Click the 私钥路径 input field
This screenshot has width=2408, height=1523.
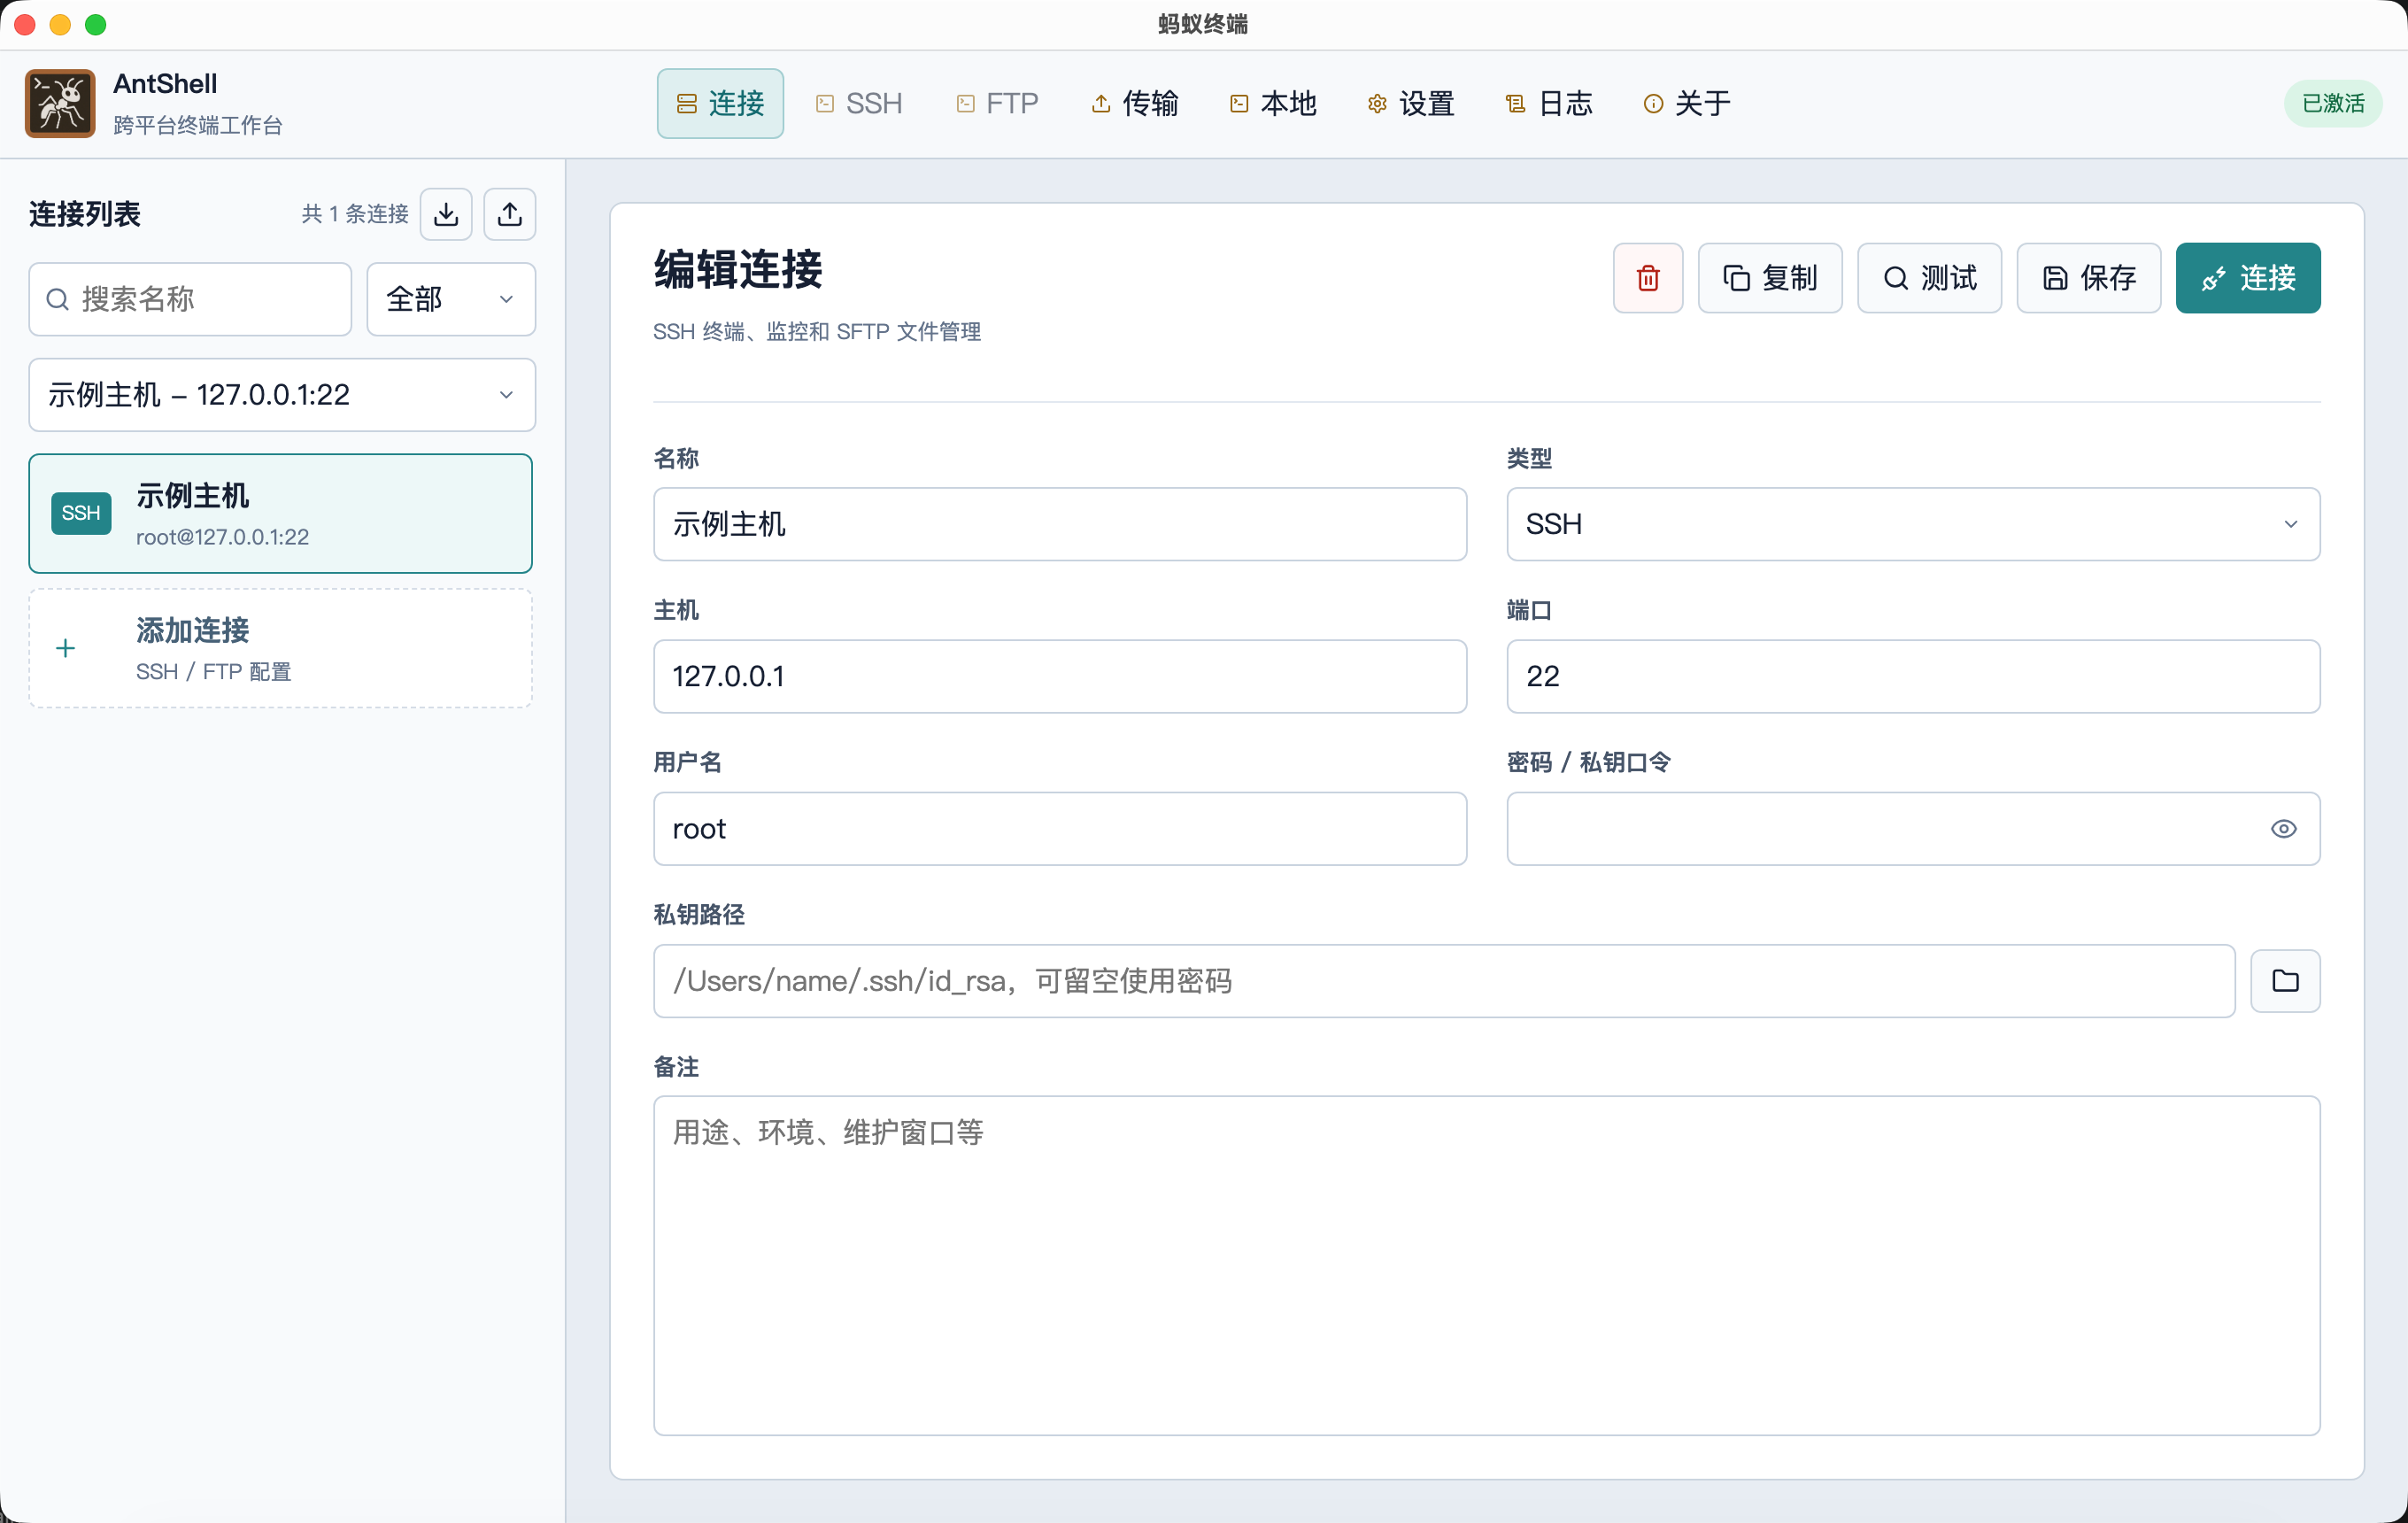pyautogui.click(x=1444, y=981)
